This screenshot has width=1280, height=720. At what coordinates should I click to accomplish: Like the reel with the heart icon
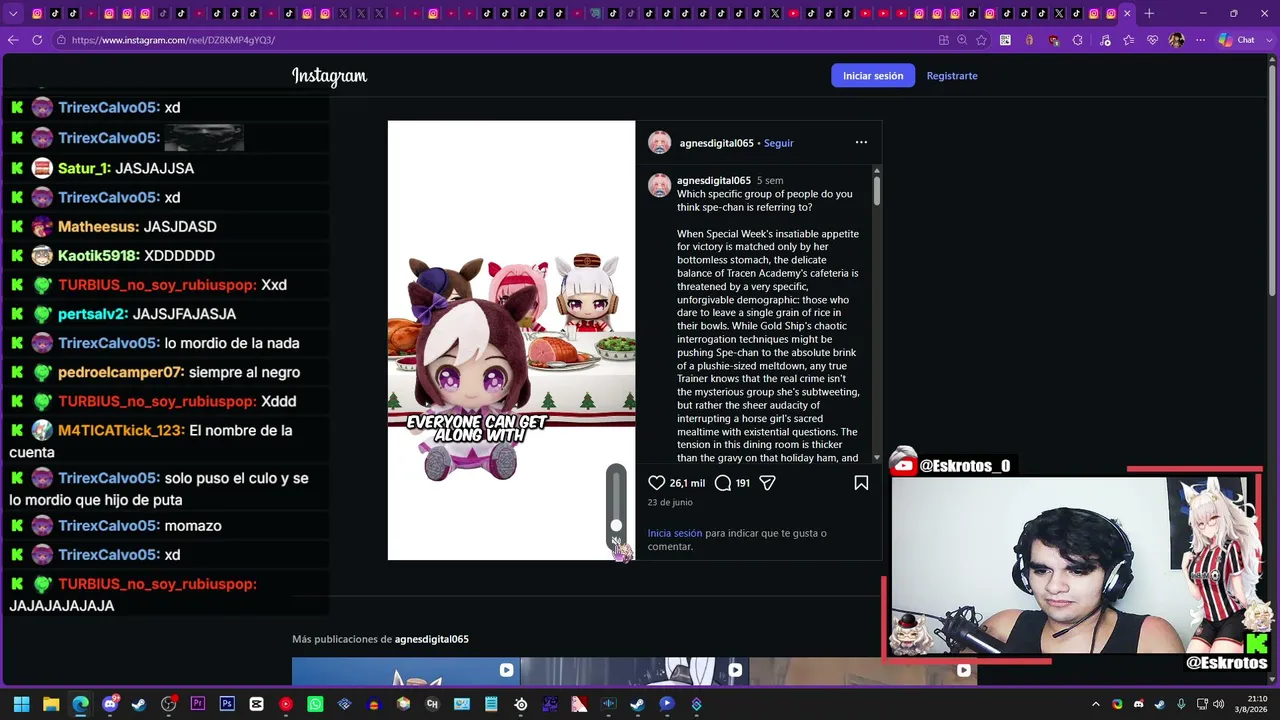657,483
